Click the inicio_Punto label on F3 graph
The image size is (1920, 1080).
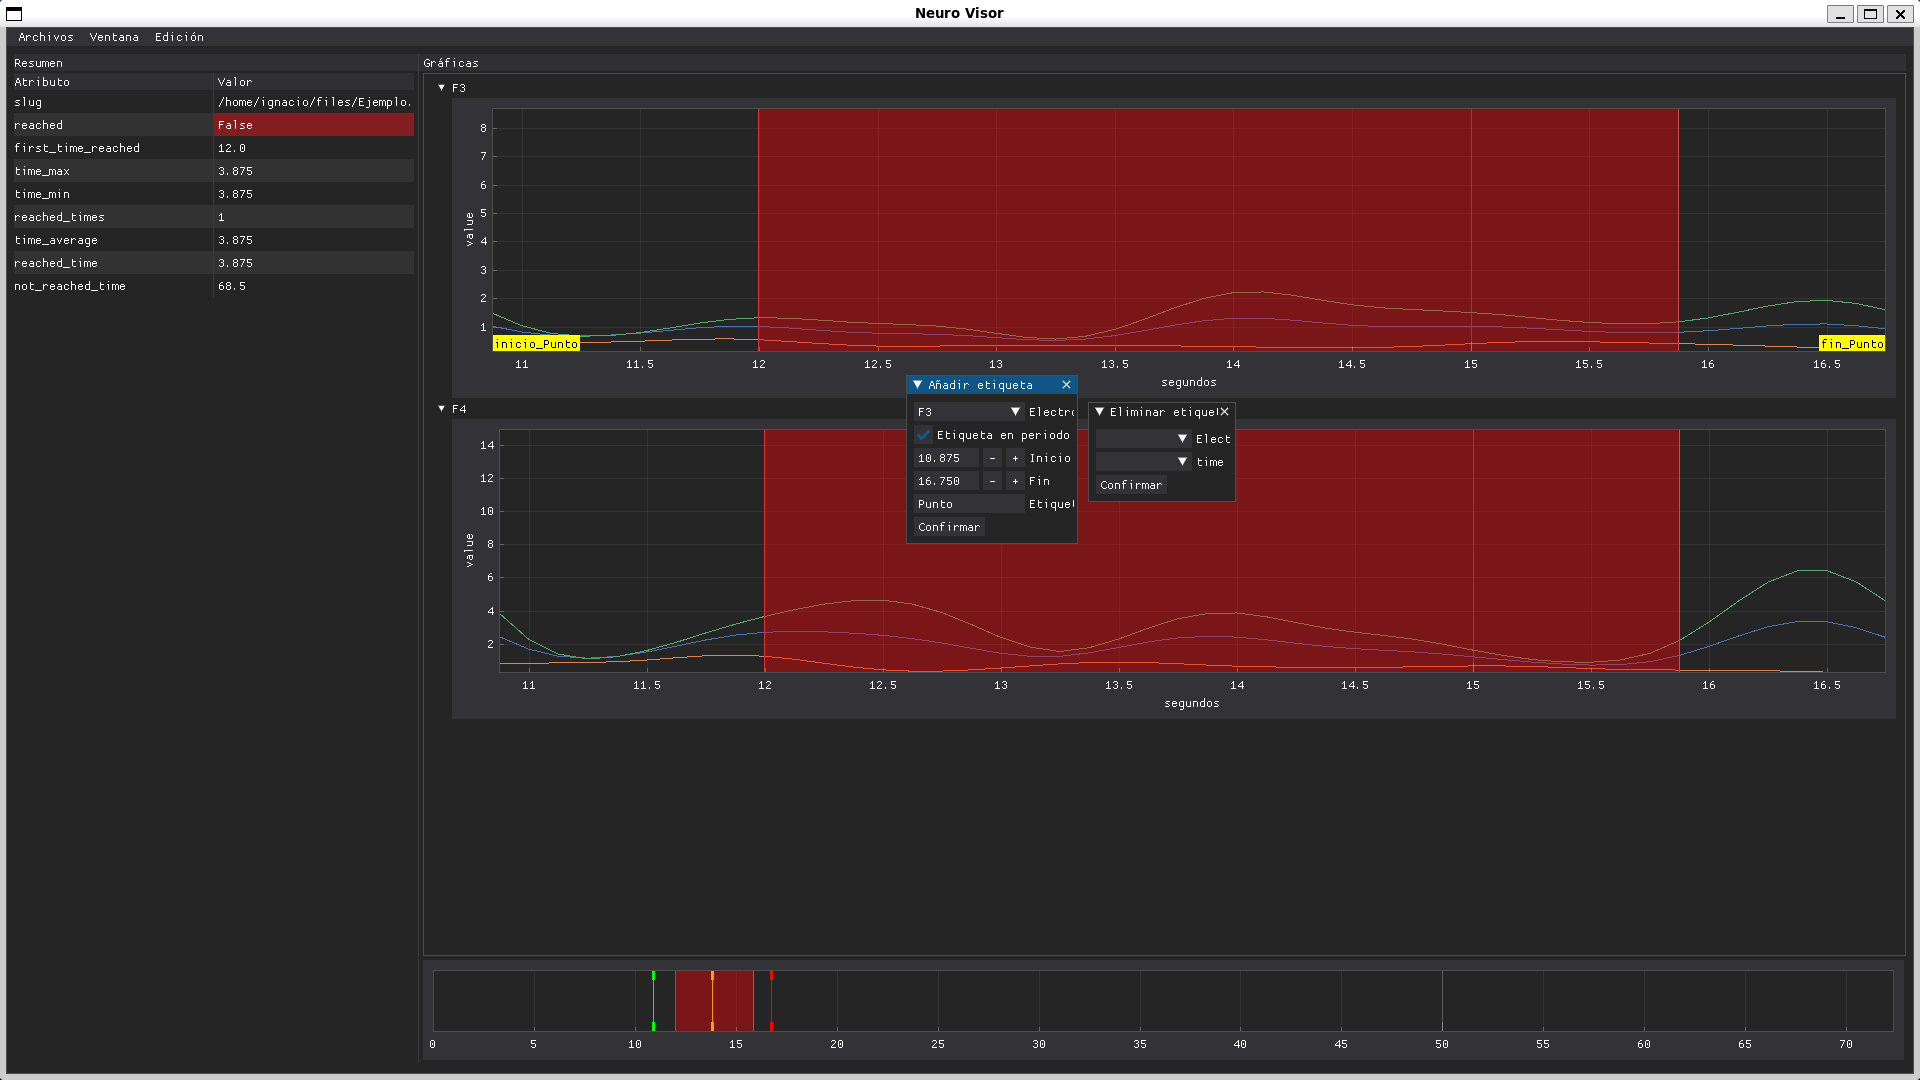[536, 344]
